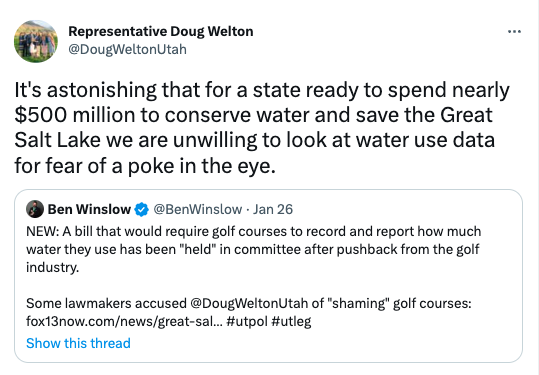Click quoted text about 'shaming' golf courses
539x375 pixels.
(249, 304)
